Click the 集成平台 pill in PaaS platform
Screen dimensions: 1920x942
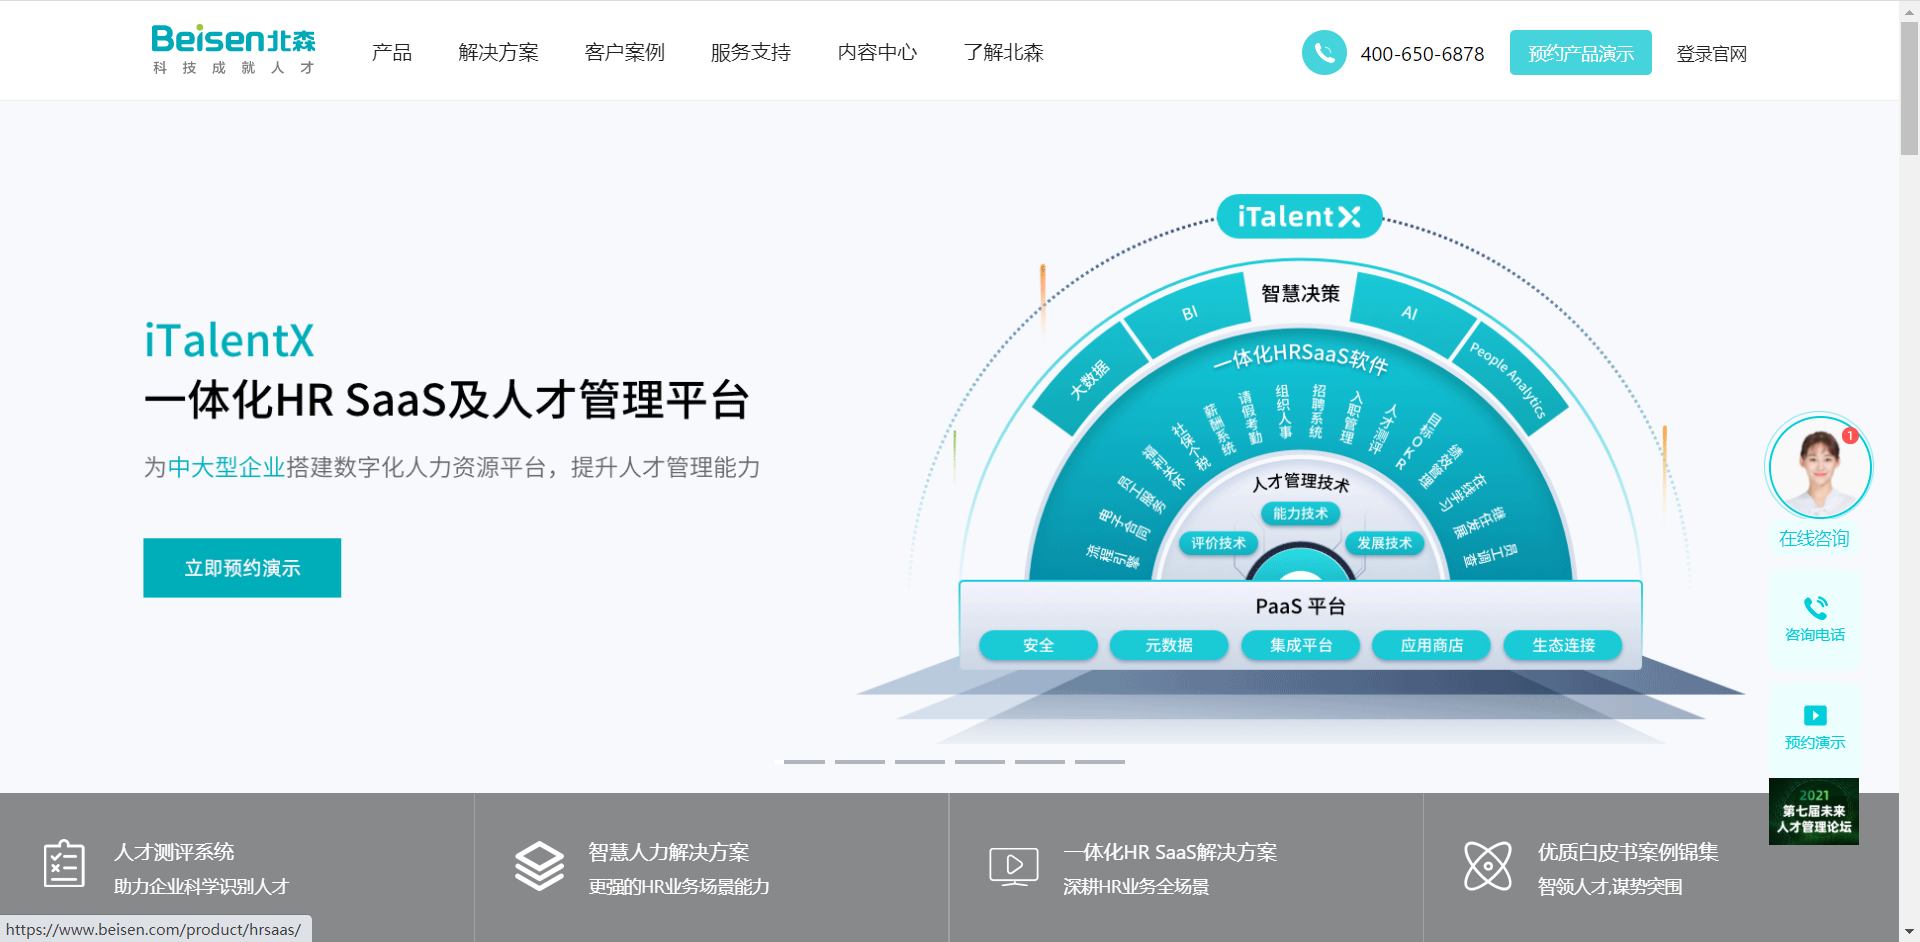coord(1301,645)
